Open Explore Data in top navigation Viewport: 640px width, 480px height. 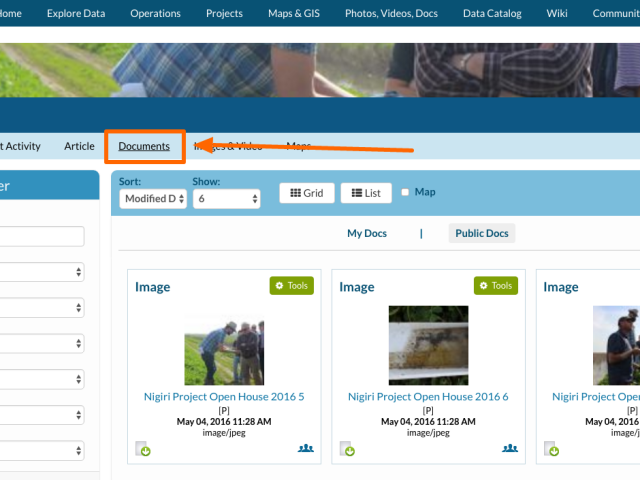tap(76, 13)
